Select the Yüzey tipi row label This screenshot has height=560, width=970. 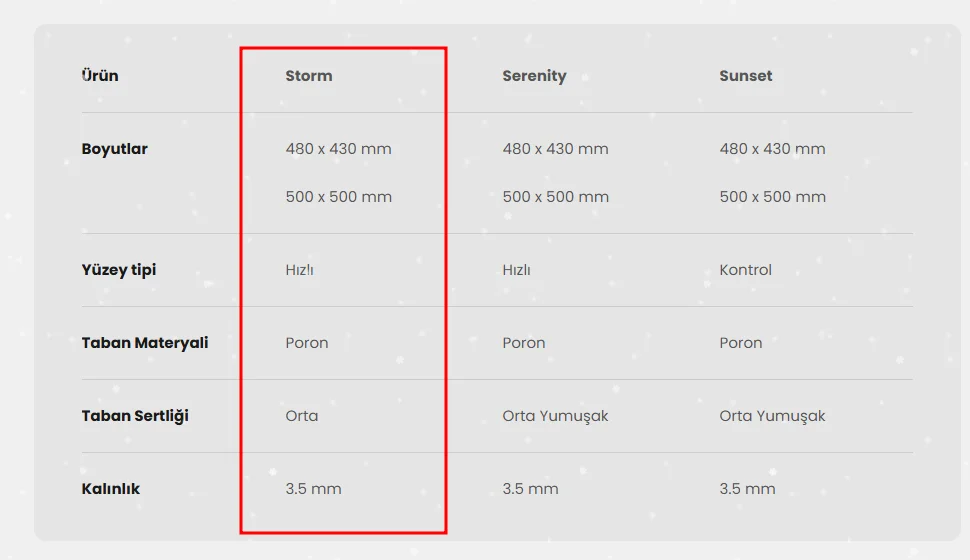click(119, 270)
